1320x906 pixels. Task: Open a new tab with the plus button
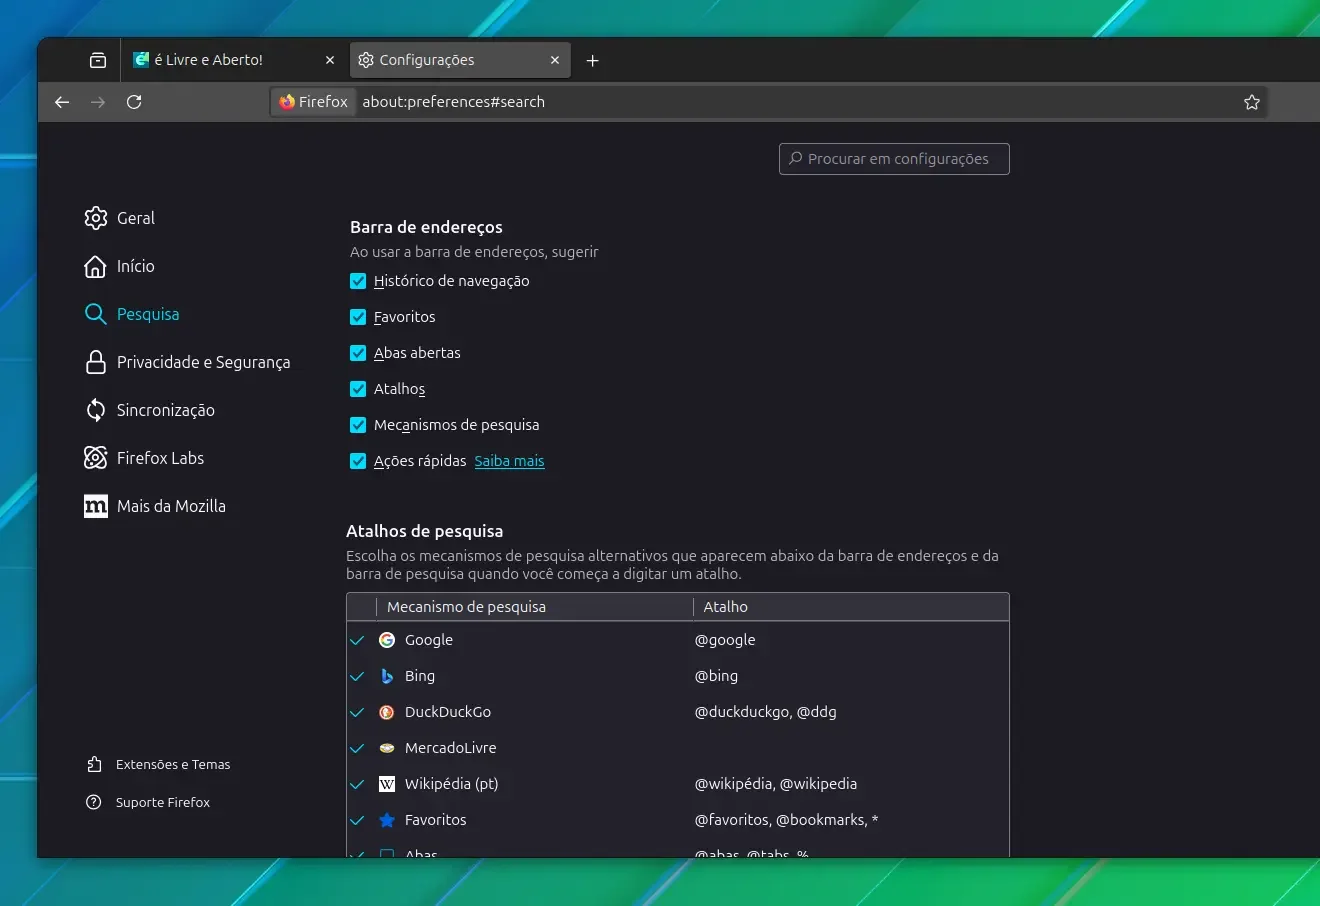(x=592, y=60)
